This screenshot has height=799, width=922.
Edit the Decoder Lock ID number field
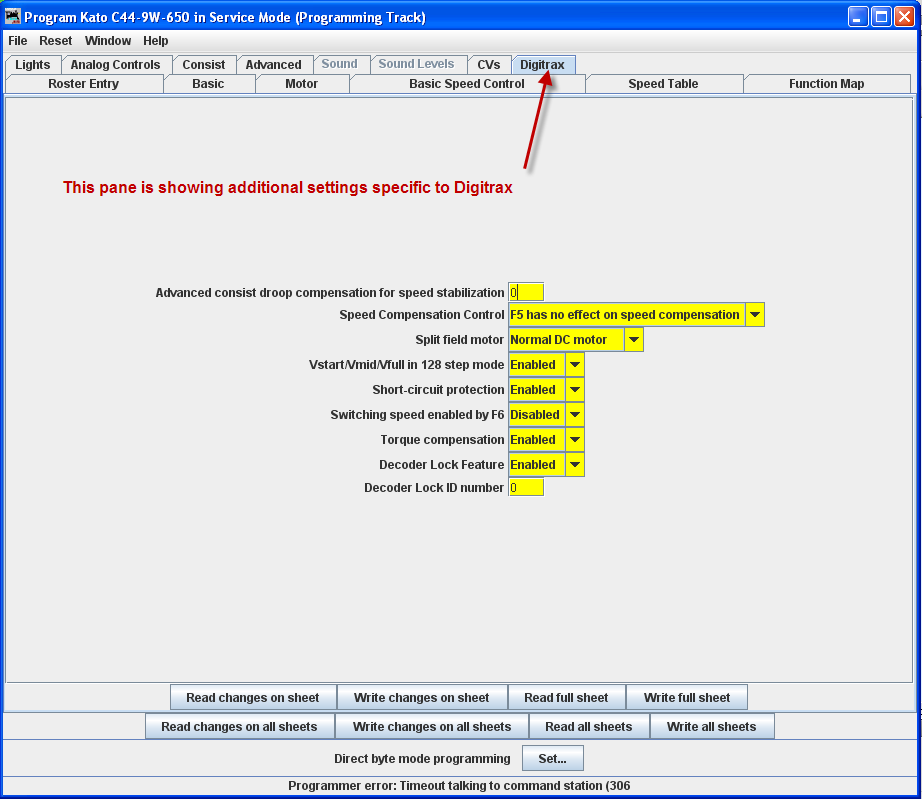click(x=526, y=487)
